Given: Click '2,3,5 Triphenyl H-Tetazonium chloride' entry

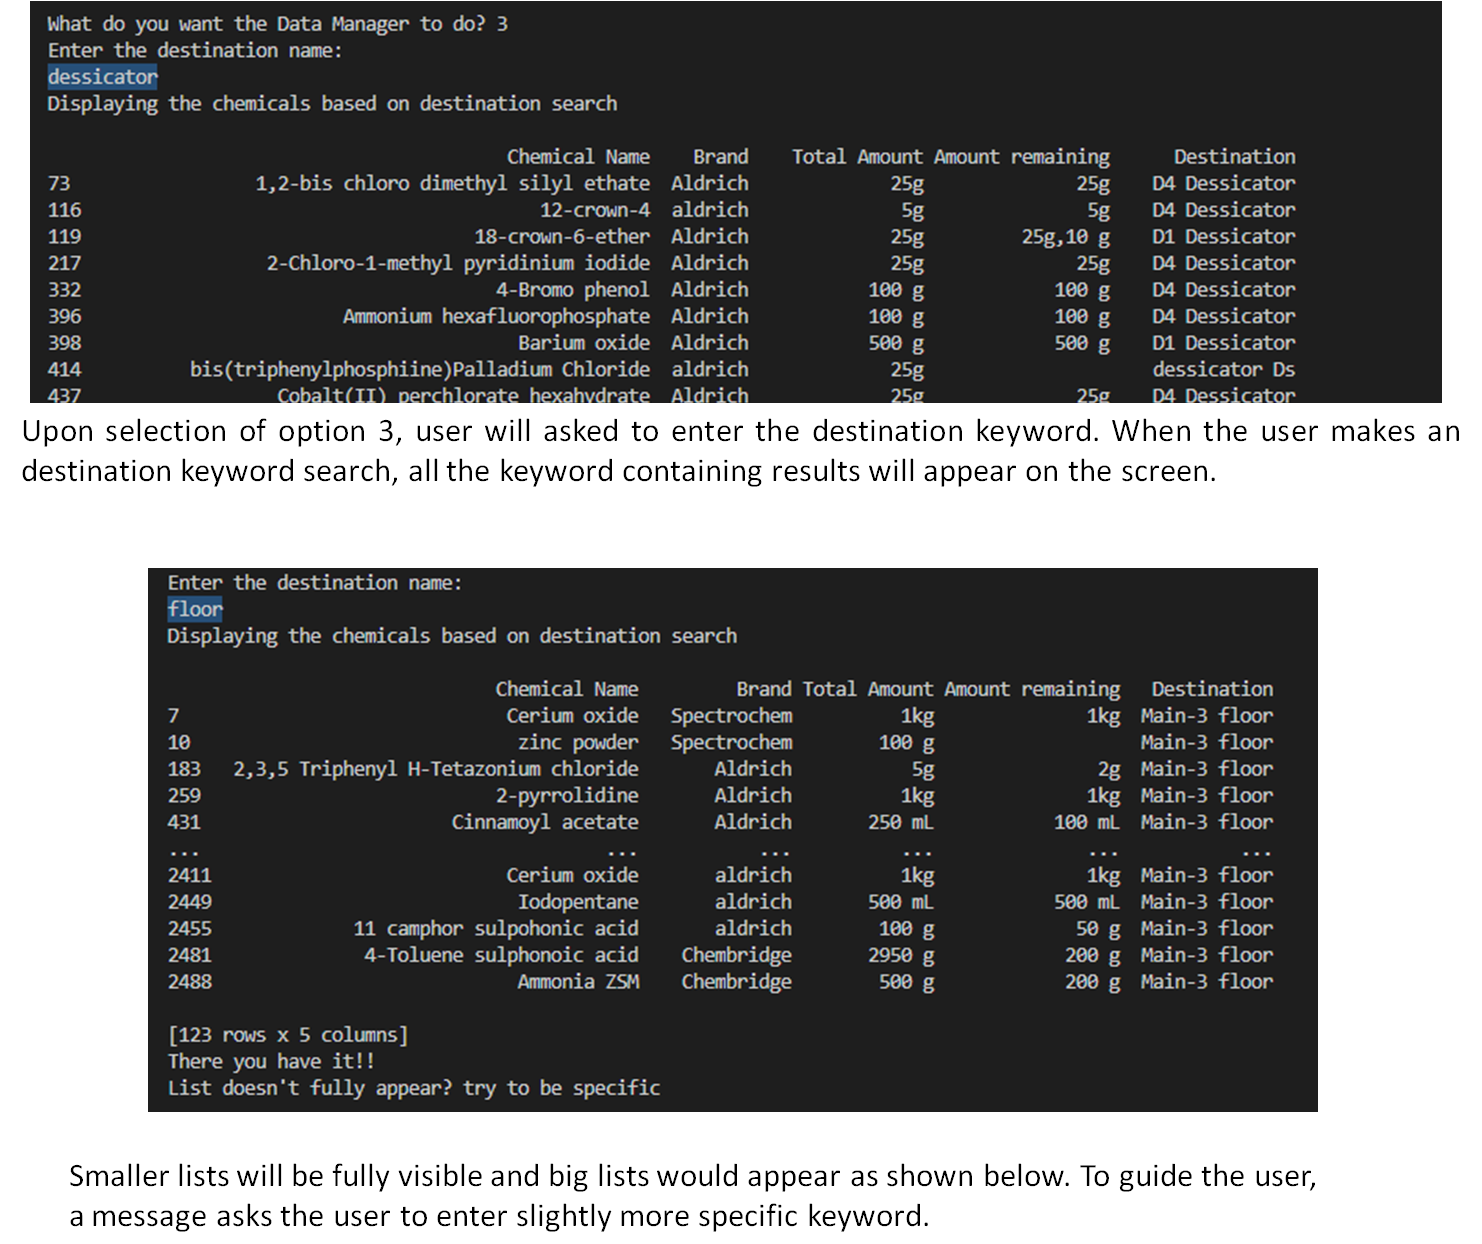Looking at the screenshot, I should click(x=436, y=769).
